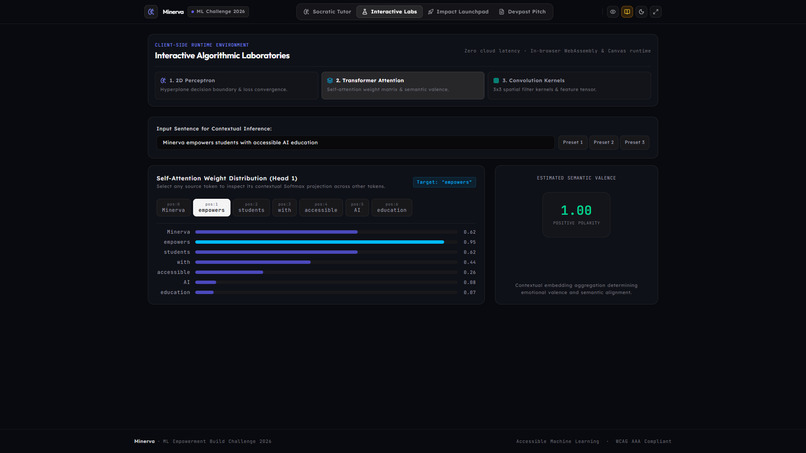The image size is (806, 453).
Task: Click the 'AI' bar row label
Action: [x=187, y=282]
